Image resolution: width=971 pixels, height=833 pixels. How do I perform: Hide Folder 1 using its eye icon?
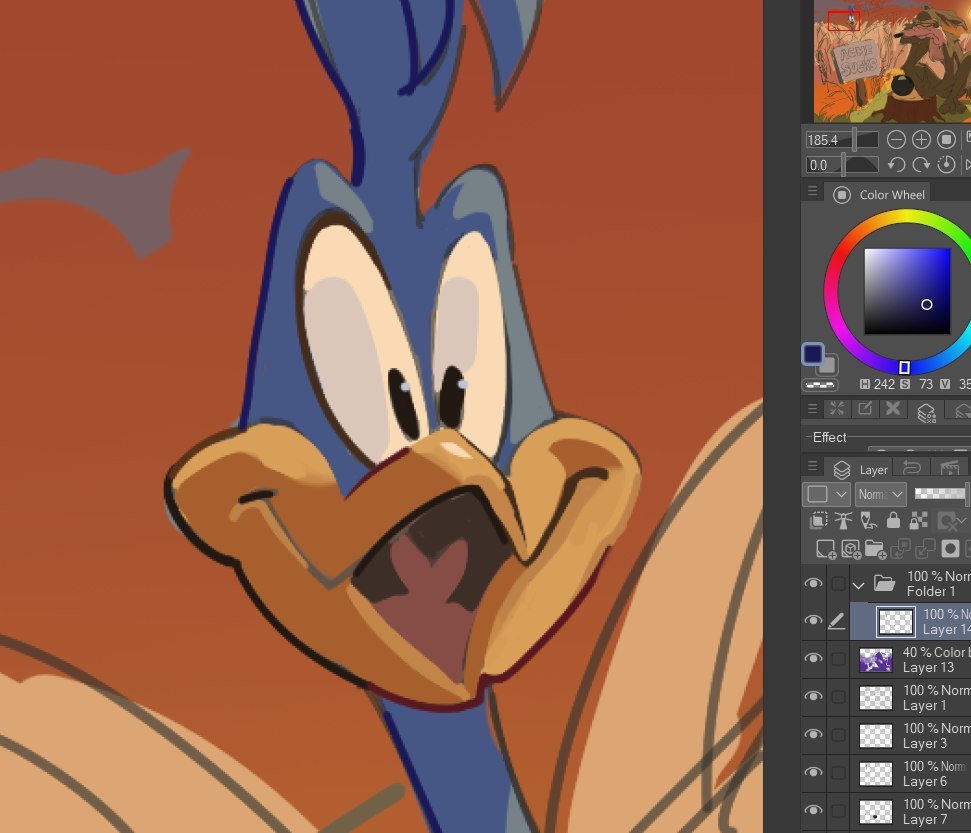point(814,583)
